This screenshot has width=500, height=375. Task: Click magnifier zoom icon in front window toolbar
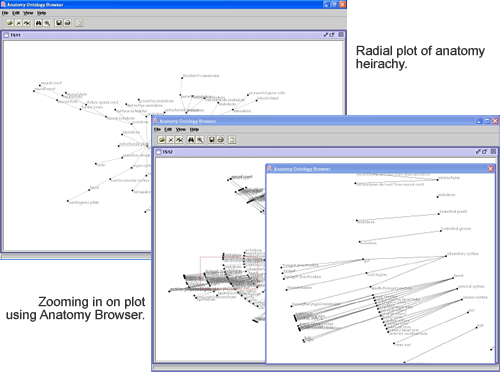pyautogui.click(x=200, y=140)
